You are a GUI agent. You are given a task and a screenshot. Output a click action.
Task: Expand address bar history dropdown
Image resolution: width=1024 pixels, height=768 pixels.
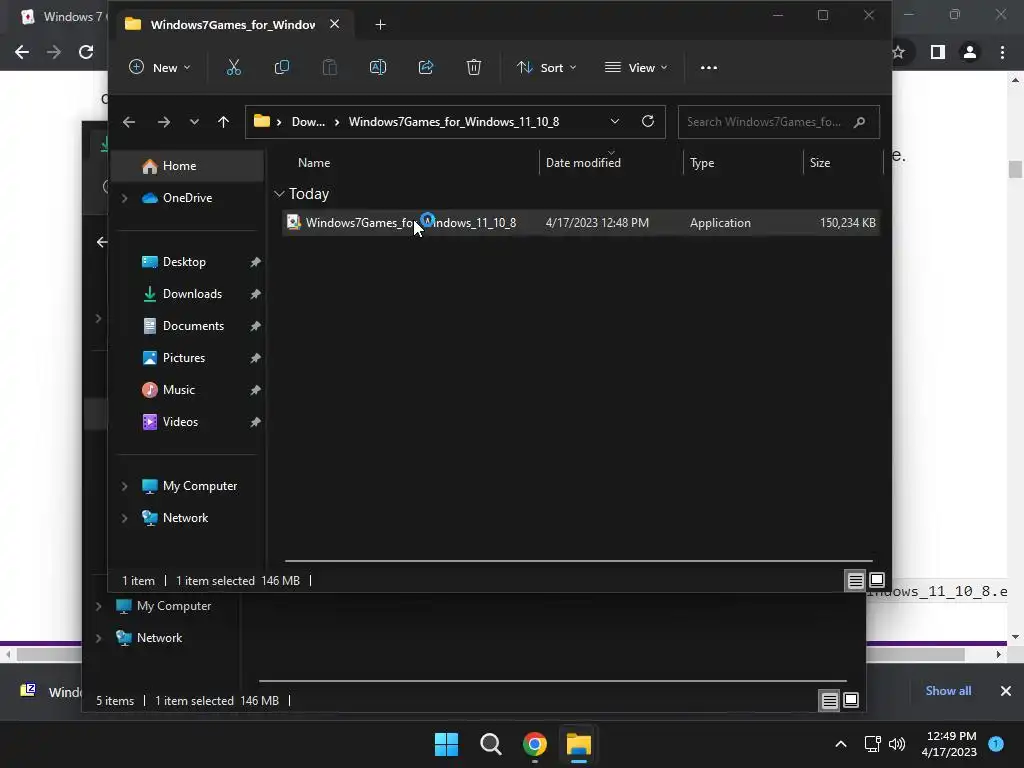click(x=615, y=121)
